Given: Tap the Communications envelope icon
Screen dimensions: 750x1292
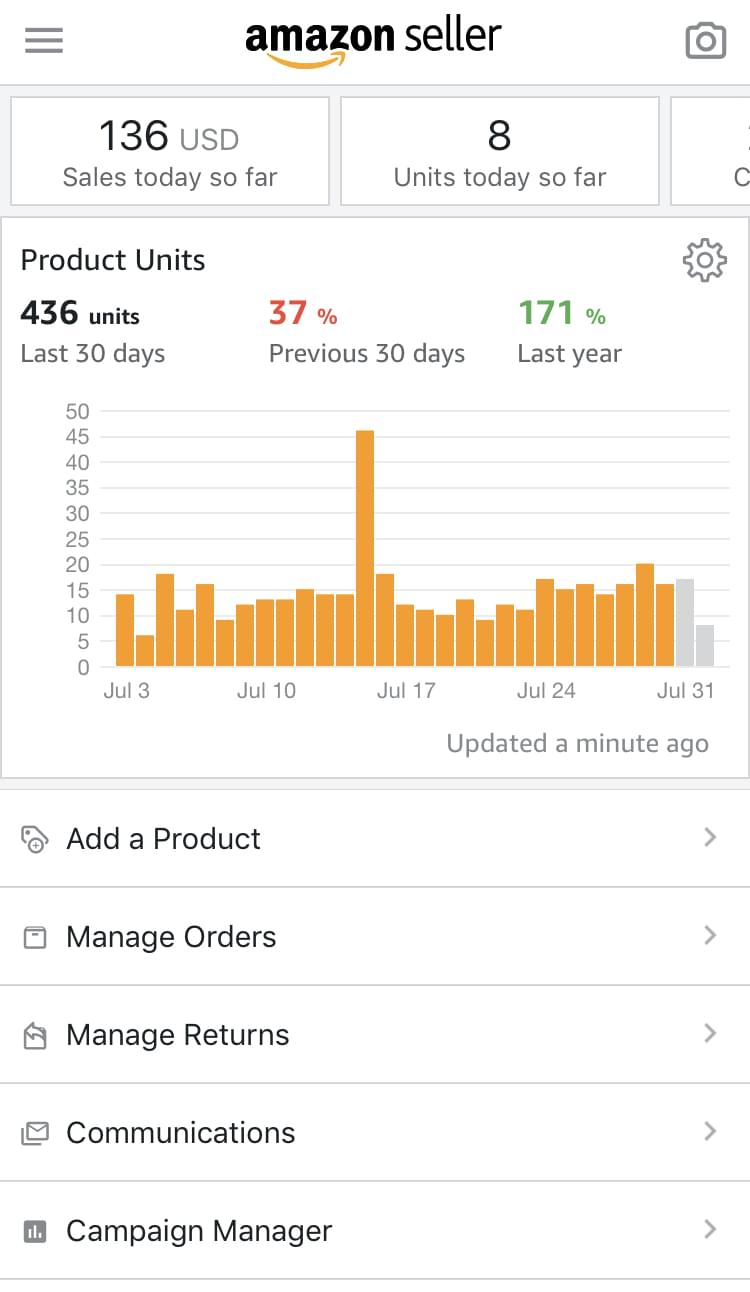Looking at the screenshot, I should (35, 1133).
